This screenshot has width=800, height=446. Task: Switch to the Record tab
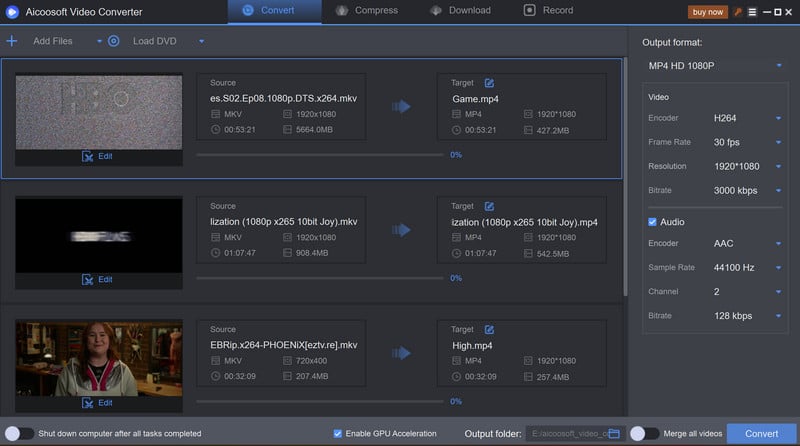(x=549, y=11)
